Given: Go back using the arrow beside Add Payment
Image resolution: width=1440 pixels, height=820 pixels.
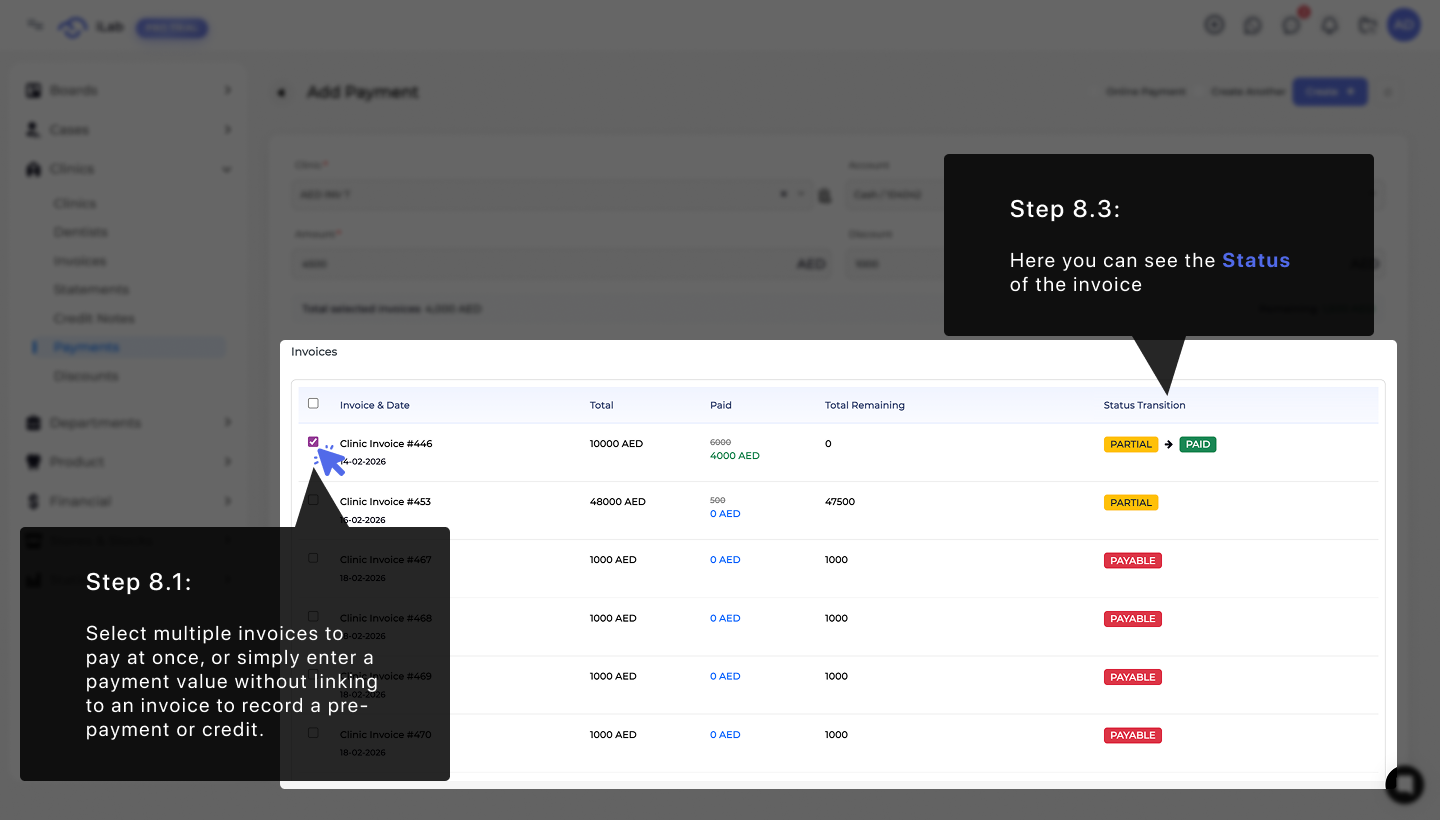Looking at the screenshot, I should (282, 93).
